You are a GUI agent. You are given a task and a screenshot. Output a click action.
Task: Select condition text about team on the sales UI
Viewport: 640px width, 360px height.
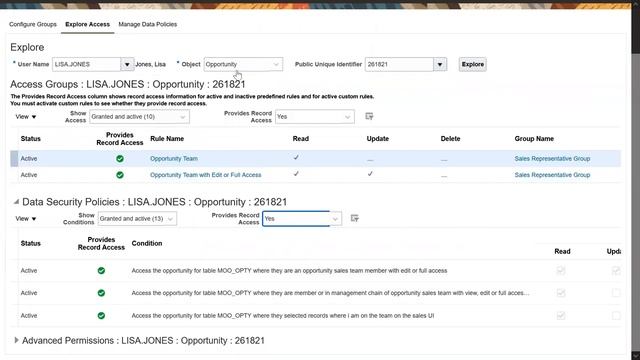[x=282, y=316]
